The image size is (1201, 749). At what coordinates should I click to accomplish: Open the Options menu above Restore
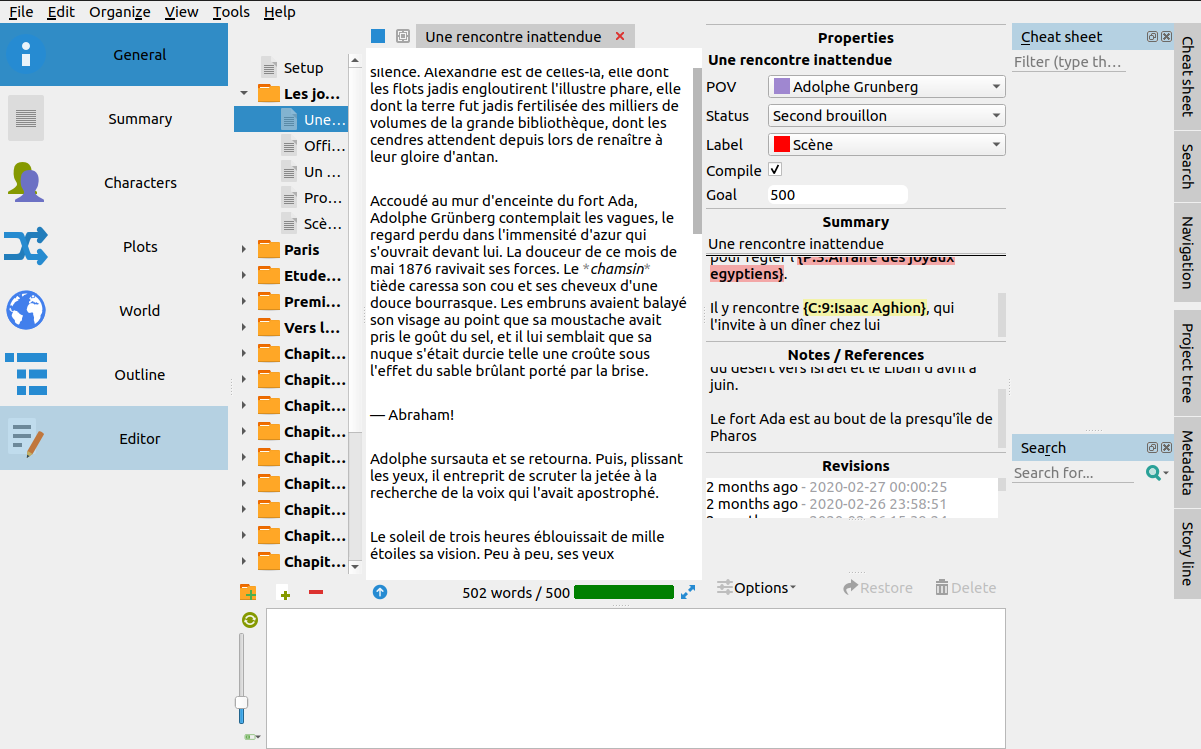pos(756,587)
